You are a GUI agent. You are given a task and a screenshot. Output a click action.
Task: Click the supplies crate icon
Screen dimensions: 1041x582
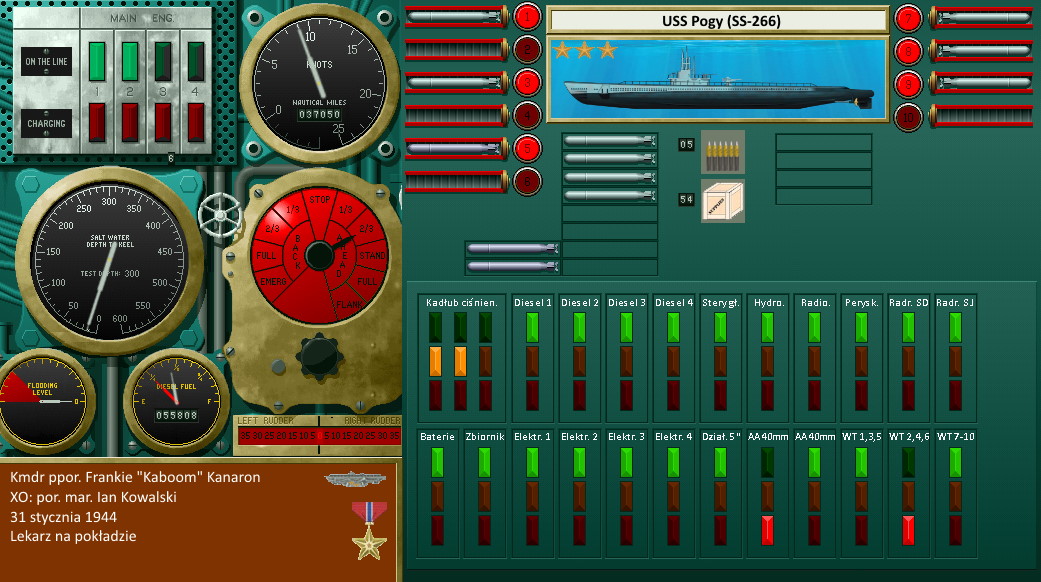point(722,200)
